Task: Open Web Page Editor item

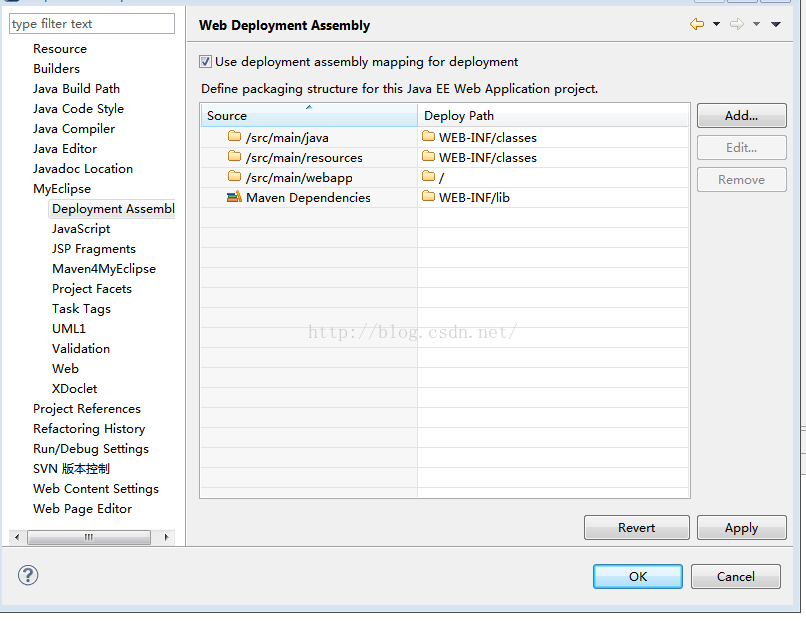Action: tap(83, 509)
